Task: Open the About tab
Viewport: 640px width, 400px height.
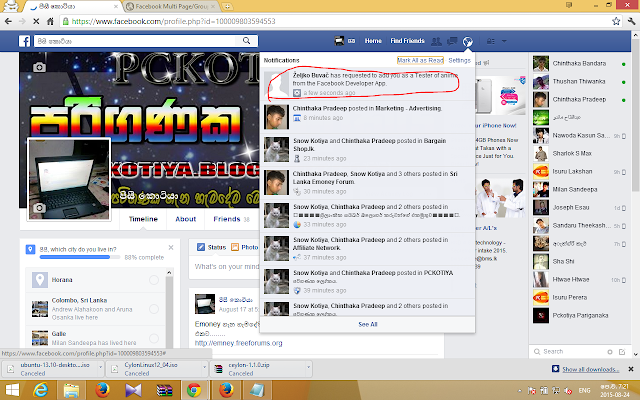Action: click(186, 219)
